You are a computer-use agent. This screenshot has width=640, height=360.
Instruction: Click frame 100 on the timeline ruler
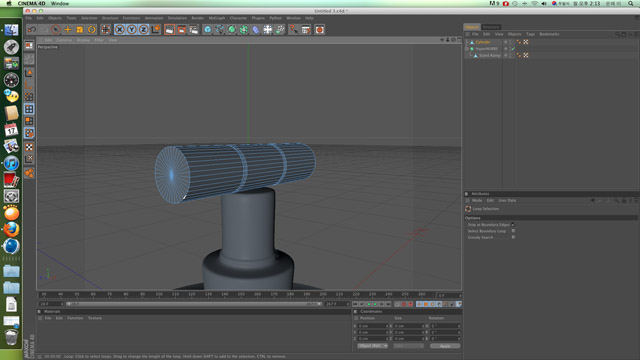(x=159, y=294)
